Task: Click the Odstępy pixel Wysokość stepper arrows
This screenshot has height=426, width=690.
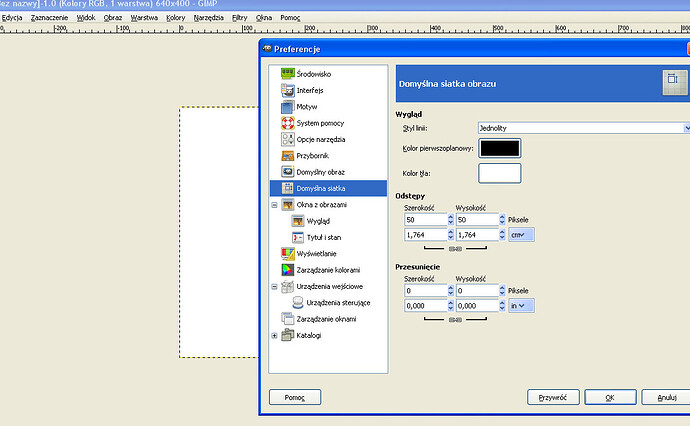Action: point(502,219)
